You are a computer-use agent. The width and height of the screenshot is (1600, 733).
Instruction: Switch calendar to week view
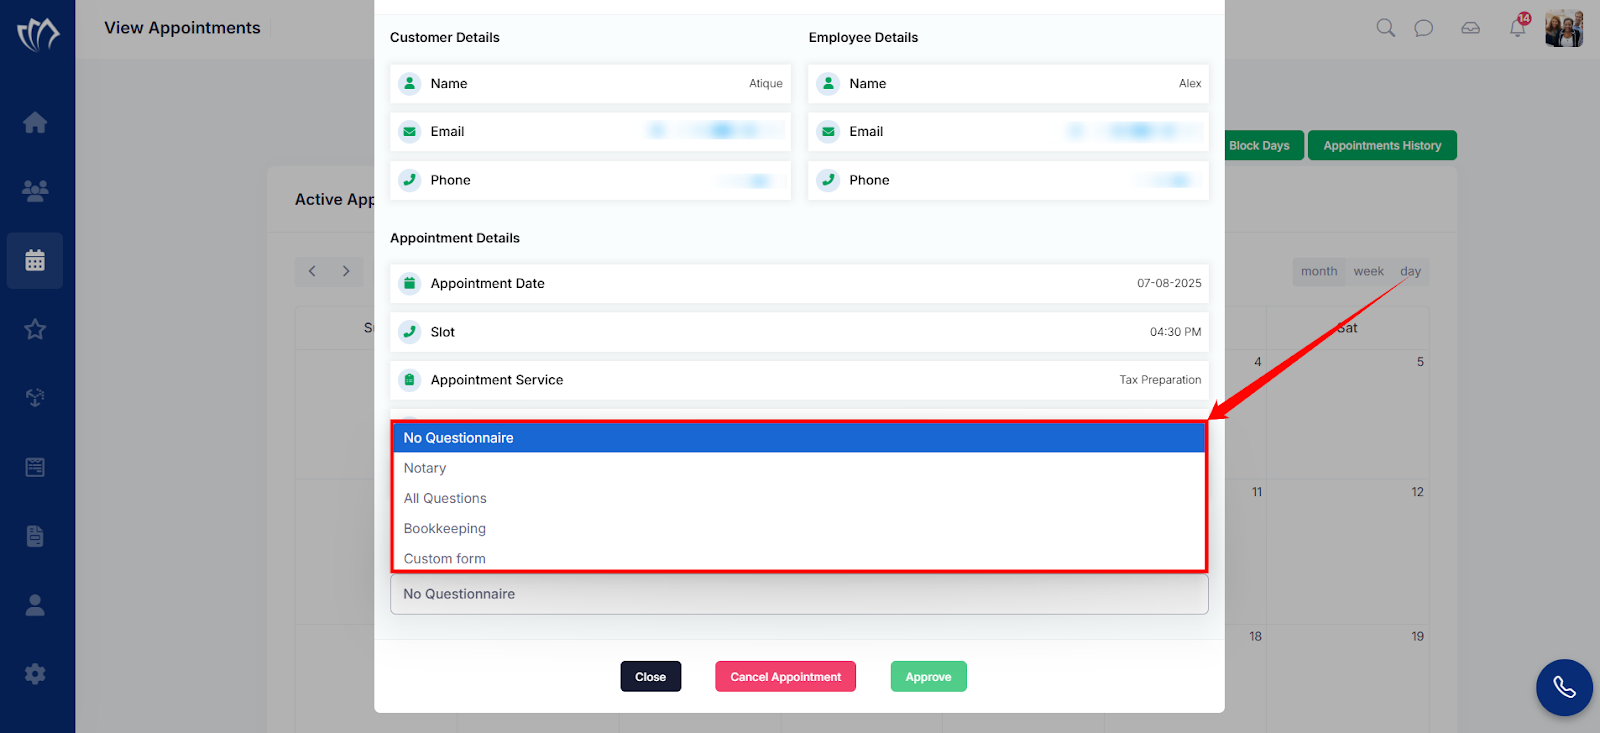(1368, 272)
